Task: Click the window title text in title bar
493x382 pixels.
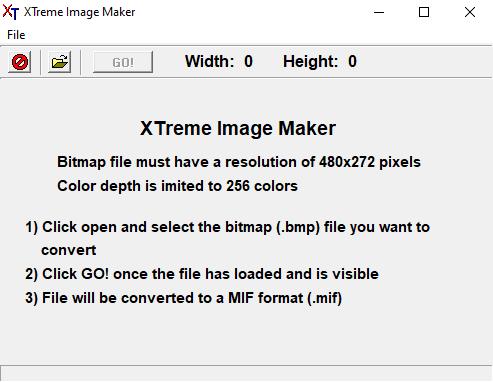Action: pyautogui.click(x=80, y=12)
